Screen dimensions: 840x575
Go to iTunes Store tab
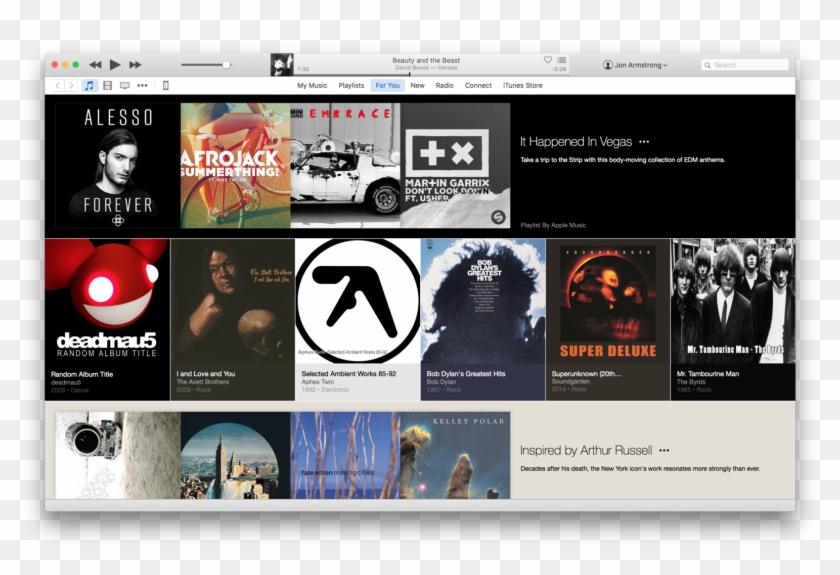pos(523,85)
